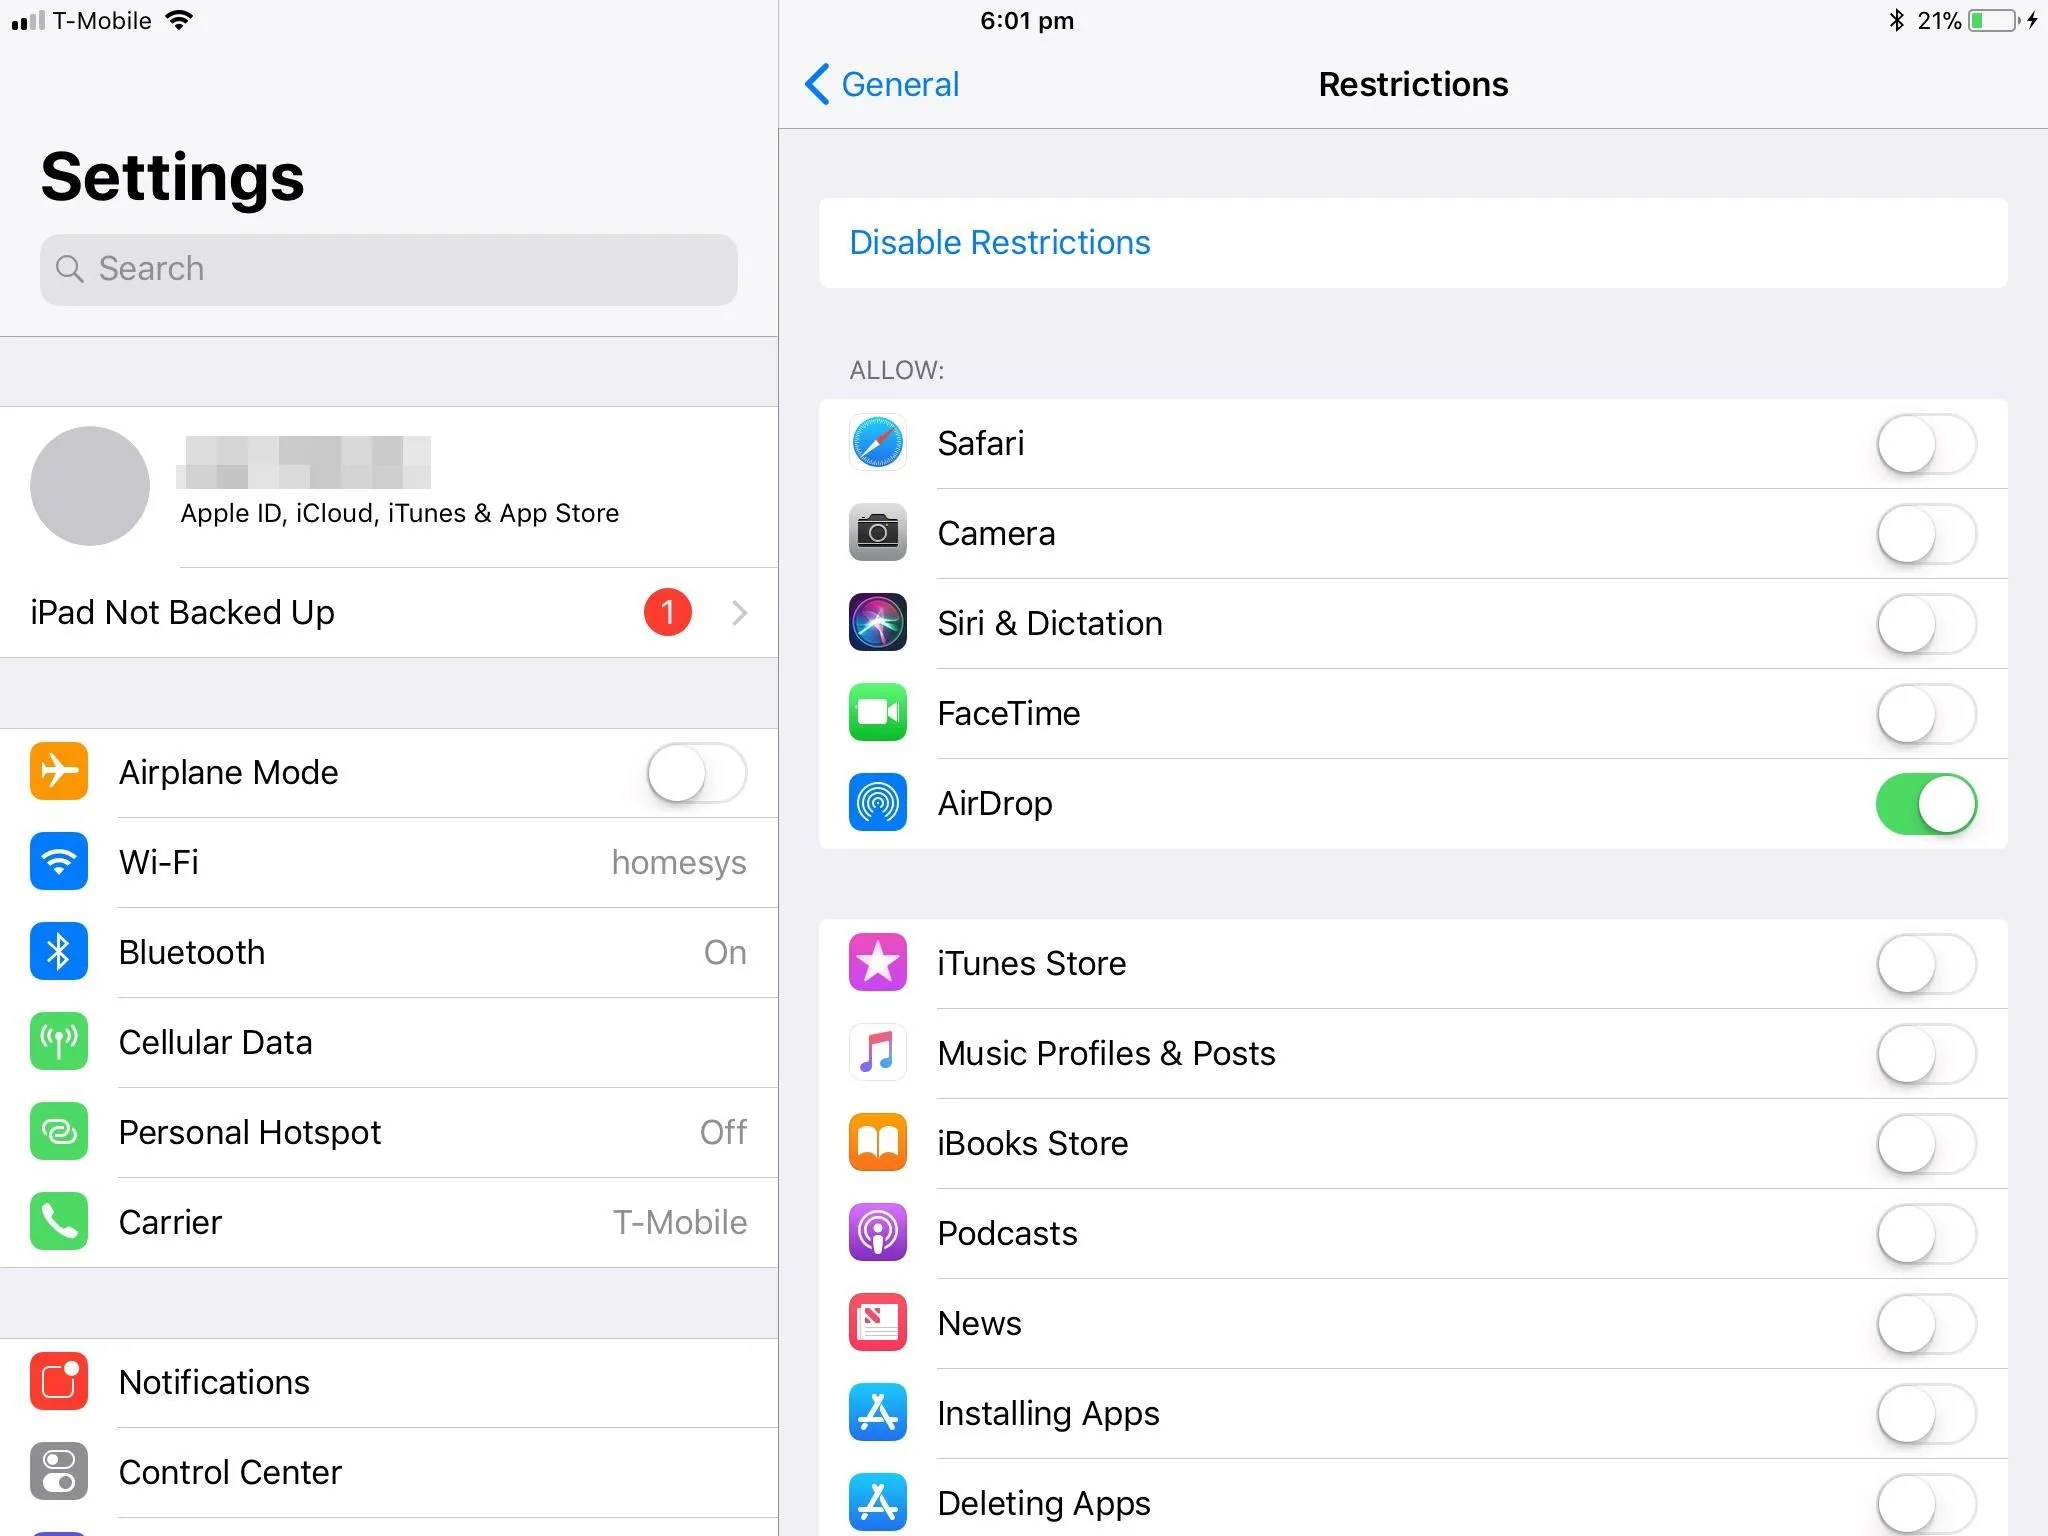Go back to General
The height and width of the screenshot is (1536, 2048).
pyautogui.click(x=882, y=85)
